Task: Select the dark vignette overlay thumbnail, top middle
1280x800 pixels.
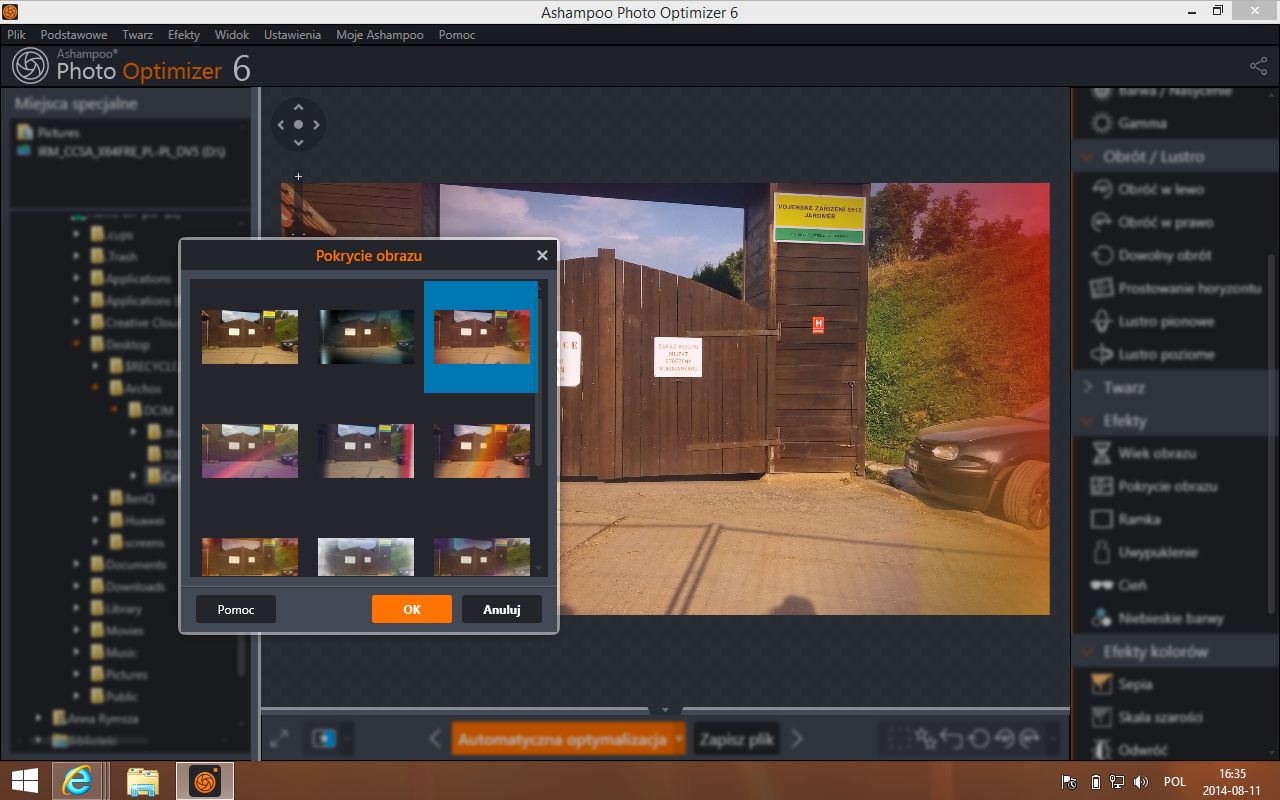Action: pos(366,336)
